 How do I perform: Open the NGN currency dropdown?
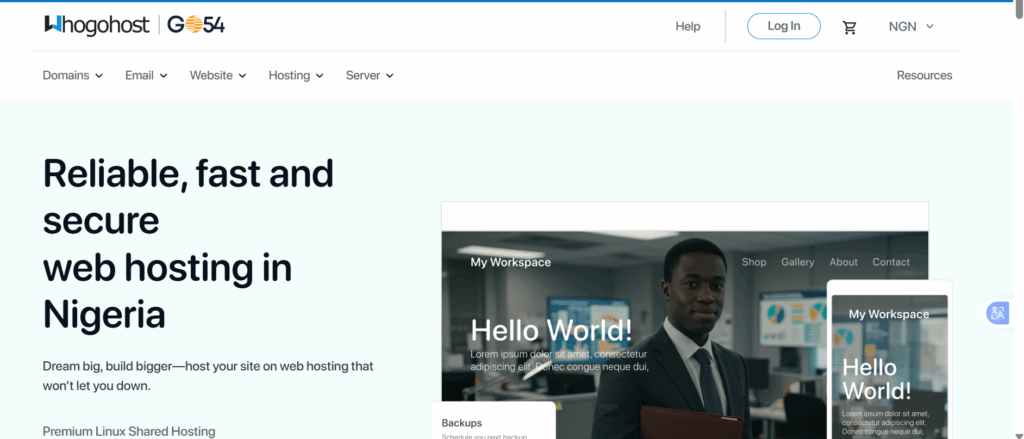click(x=912, y=27)
